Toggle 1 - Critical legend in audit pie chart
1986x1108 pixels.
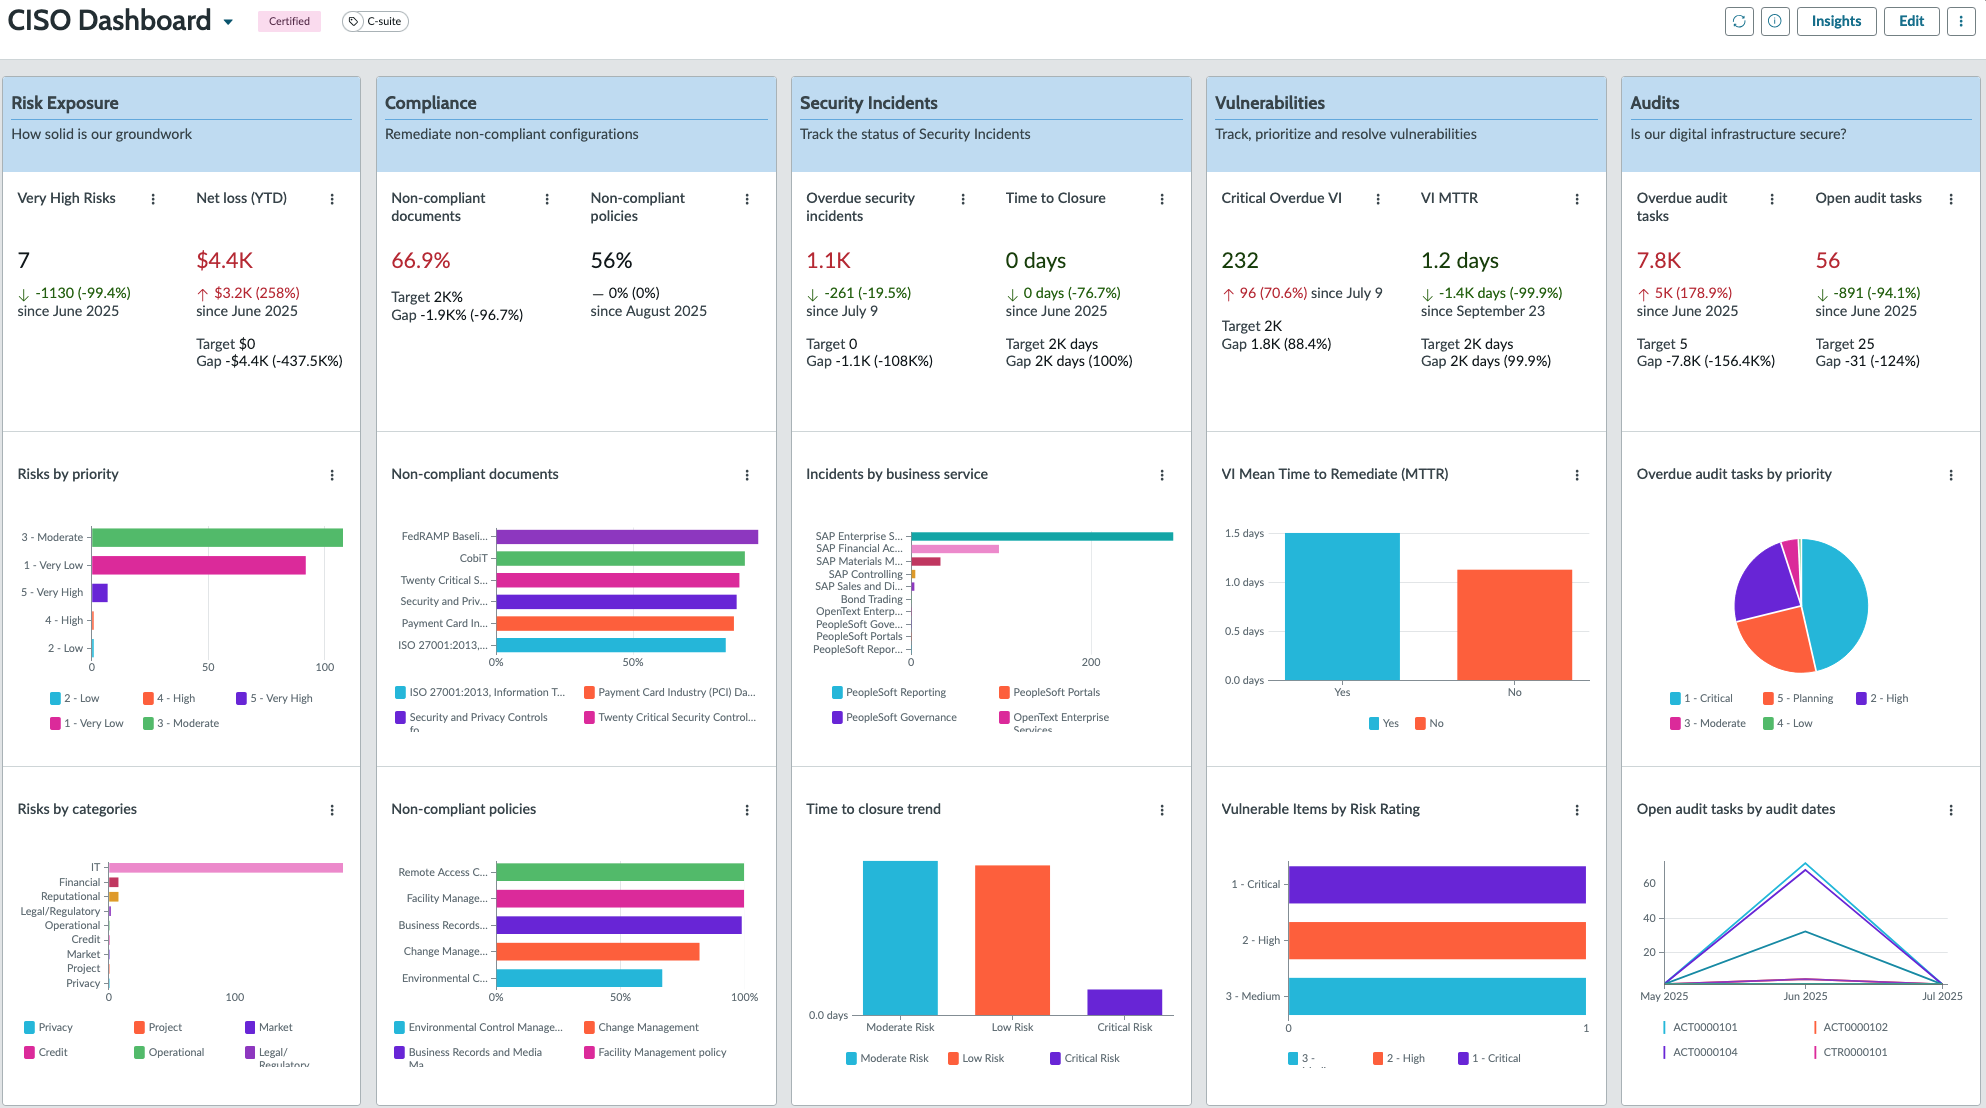pyautogui.click(x=1701, y=698)
